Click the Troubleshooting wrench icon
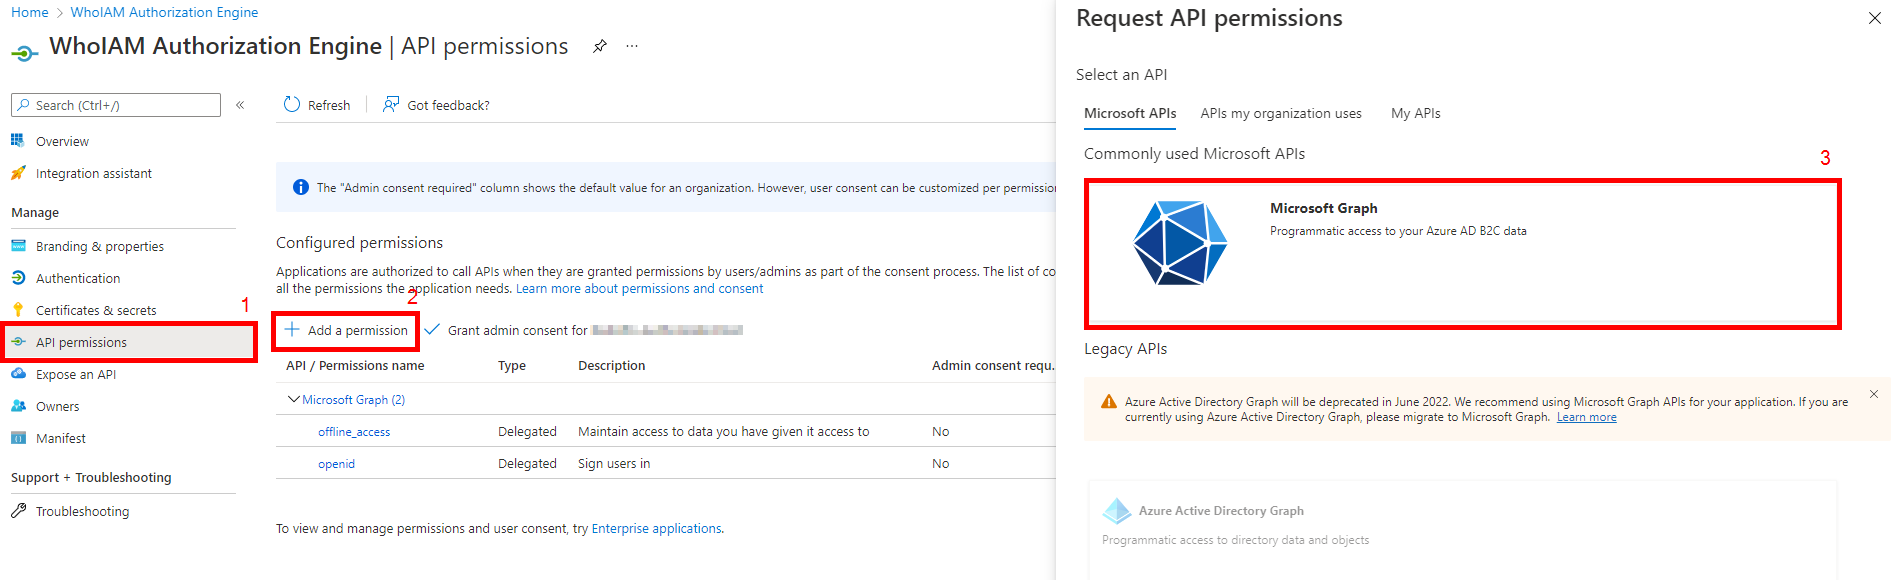 pyautogui.click(x=18, y=511)
